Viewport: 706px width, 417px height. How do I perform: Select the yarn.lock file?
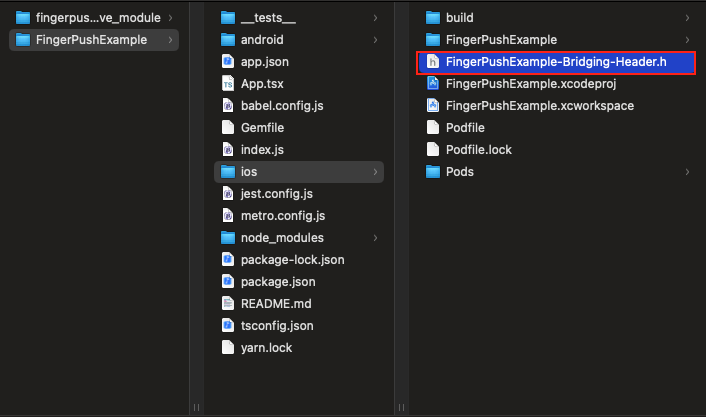[266, 348]
